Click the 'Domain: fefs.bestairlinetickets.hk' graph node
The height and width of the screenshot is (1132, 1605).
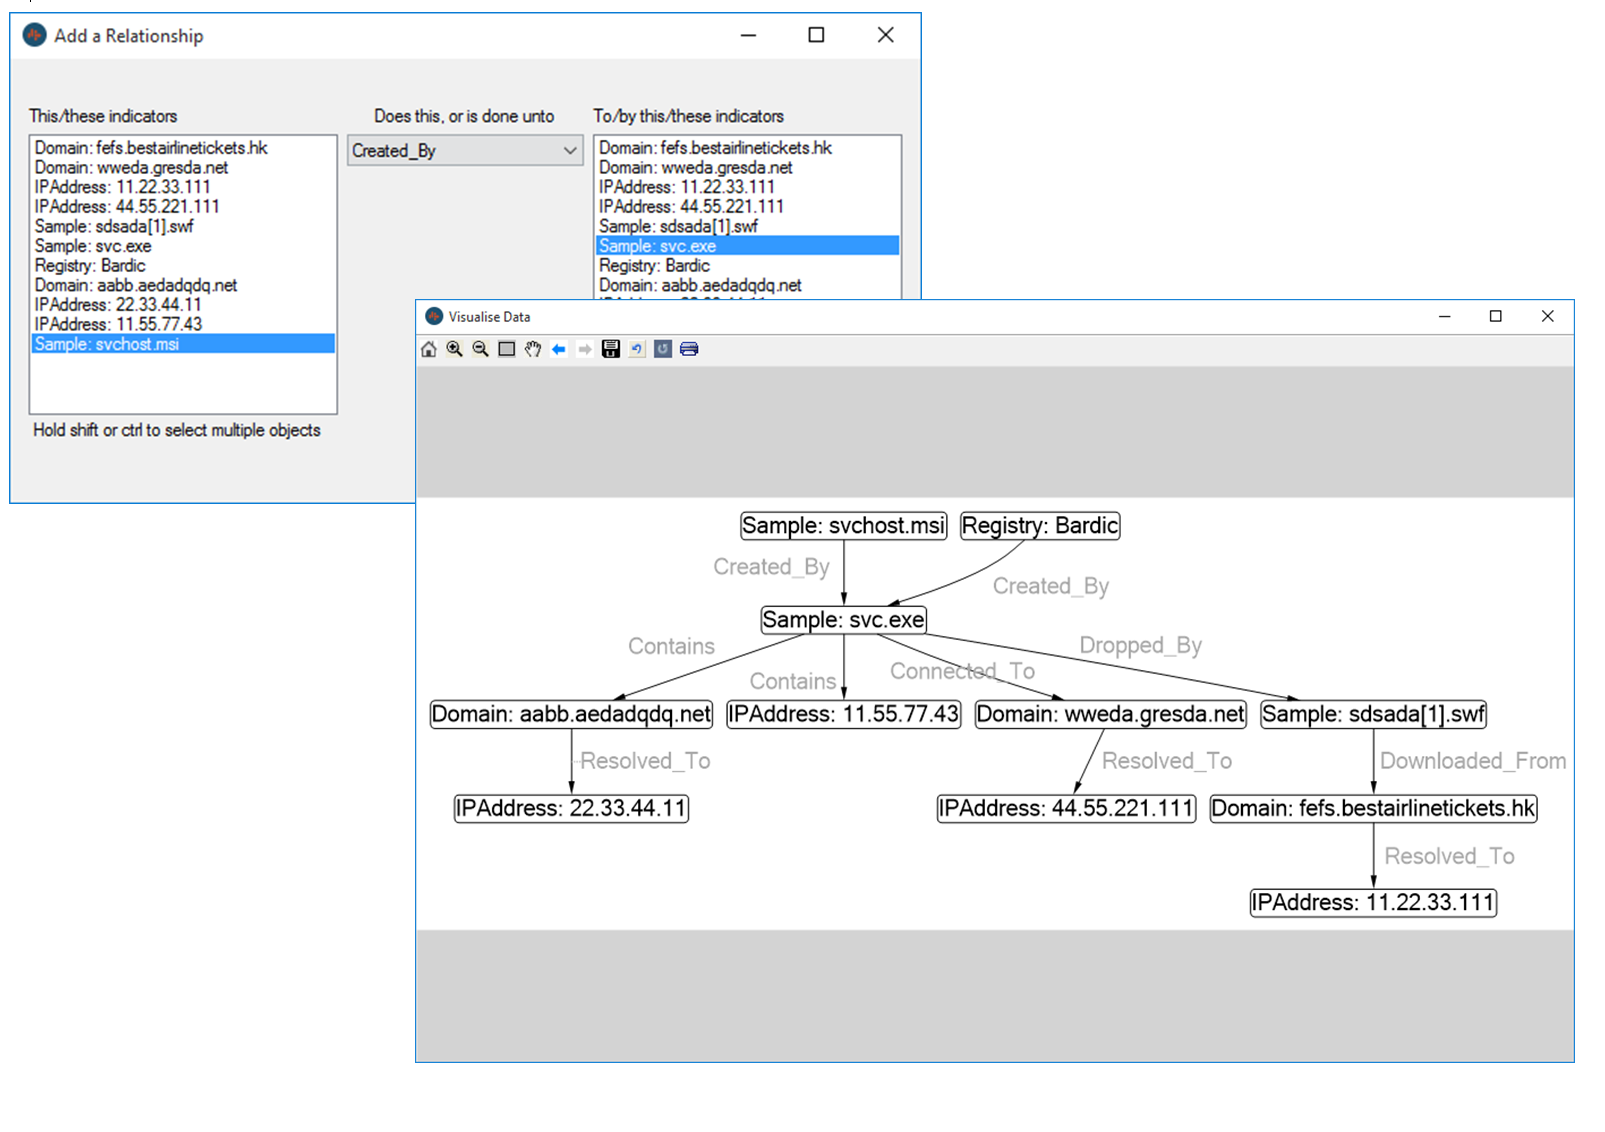click(1373, 808)
